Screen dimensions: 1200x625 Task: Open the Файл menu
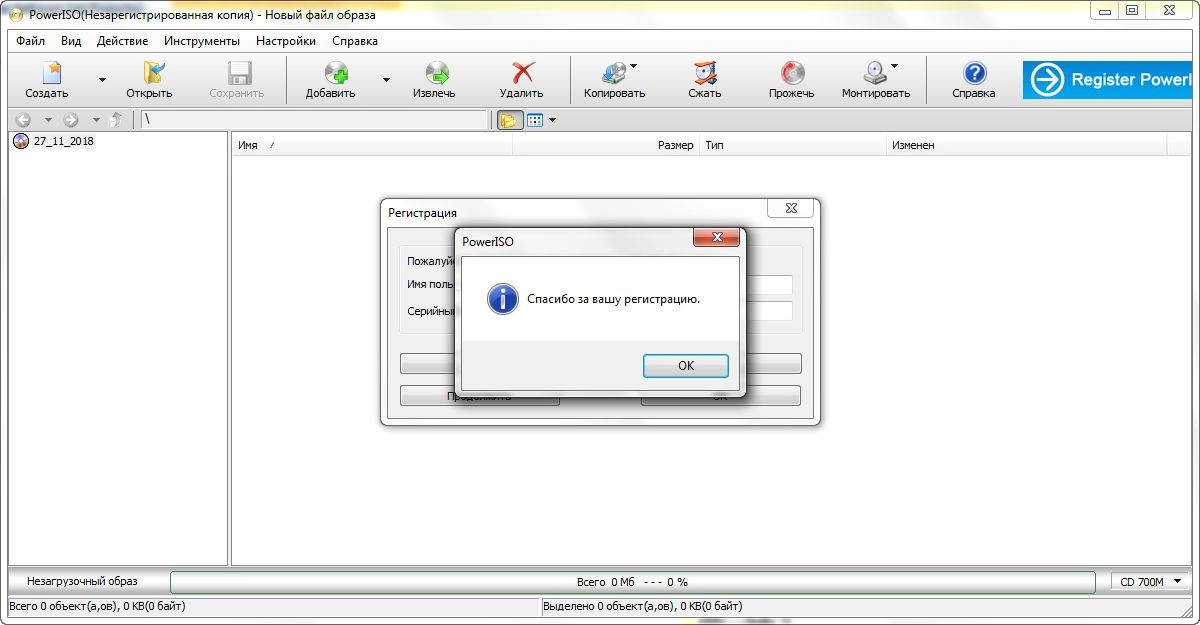coord(31,41)
